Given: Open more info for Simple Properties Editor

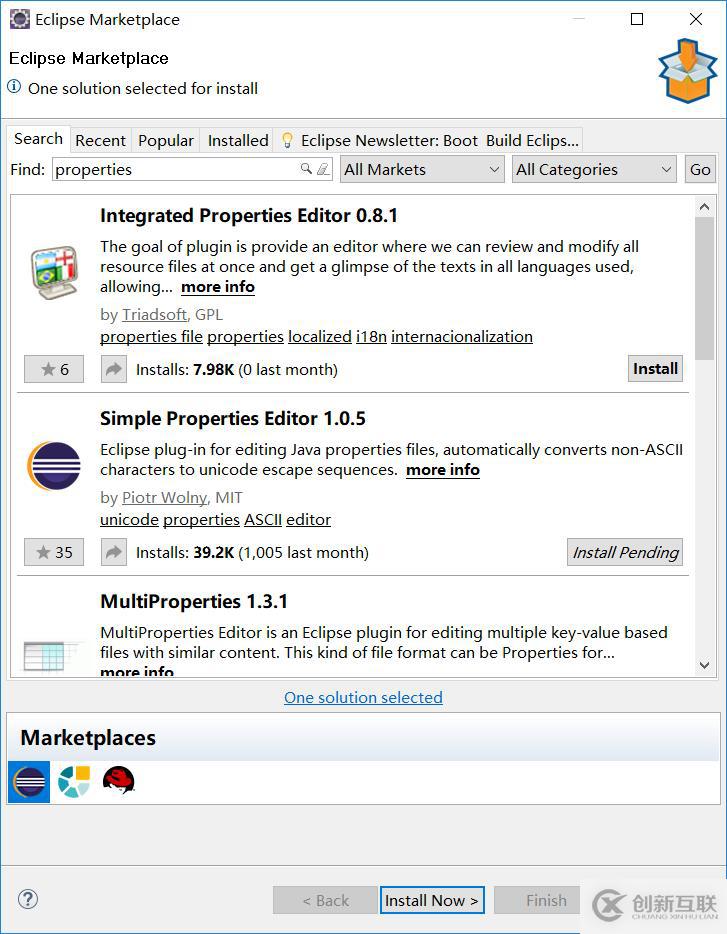Looking at the screenshot, I should click(443, 470).
